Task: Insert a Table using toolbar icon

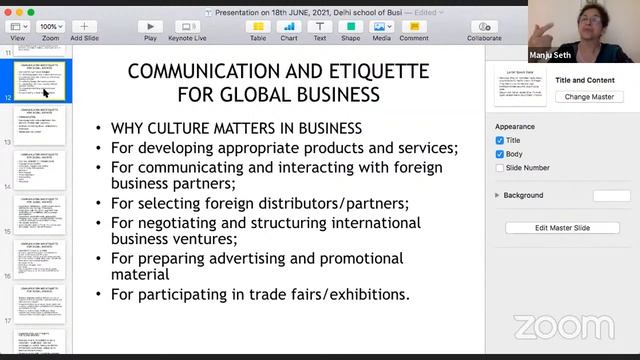Action: pyautogui.click(x=258, y=27)
